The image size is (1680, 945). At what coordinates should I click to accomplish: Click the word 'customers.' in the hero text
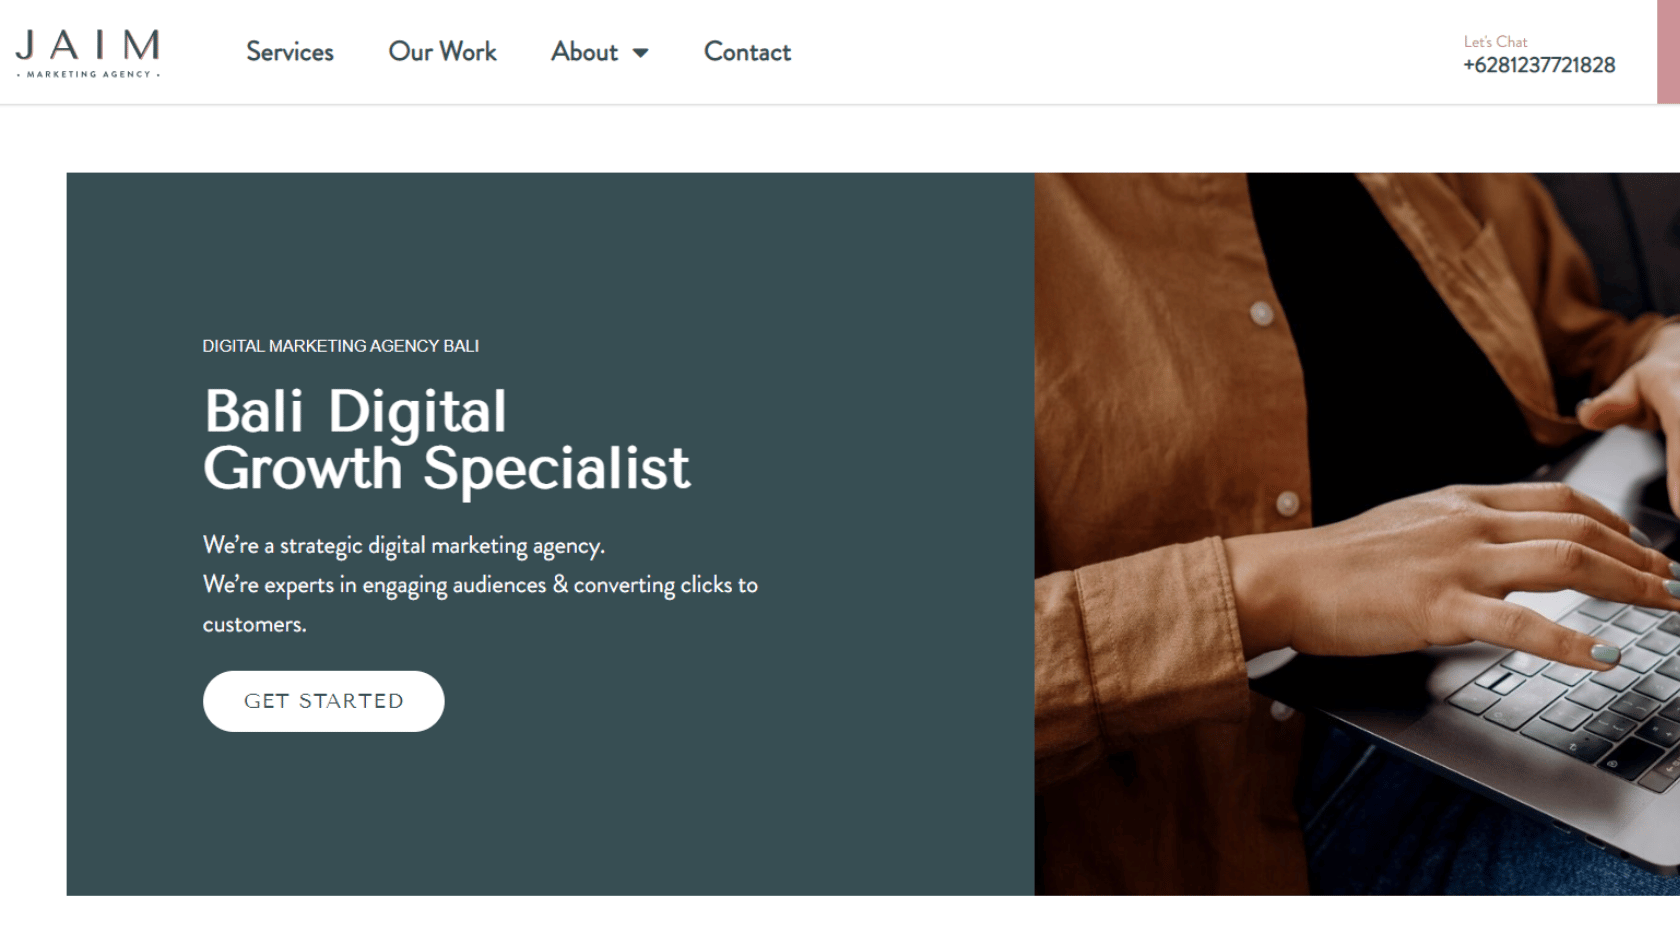255,625
